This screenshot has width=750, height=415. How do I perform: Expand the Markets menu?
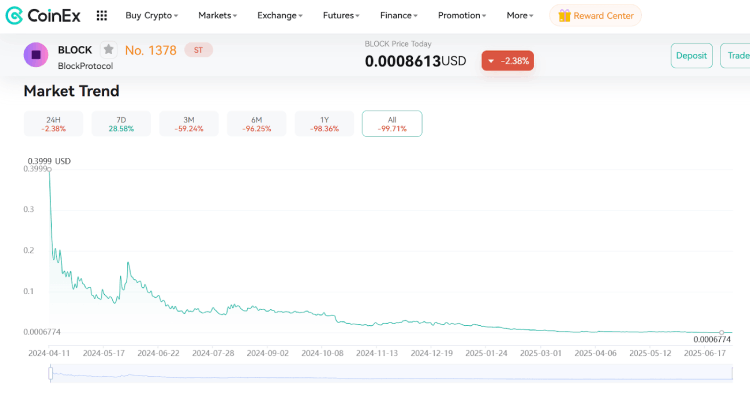(x=218, y=15)
